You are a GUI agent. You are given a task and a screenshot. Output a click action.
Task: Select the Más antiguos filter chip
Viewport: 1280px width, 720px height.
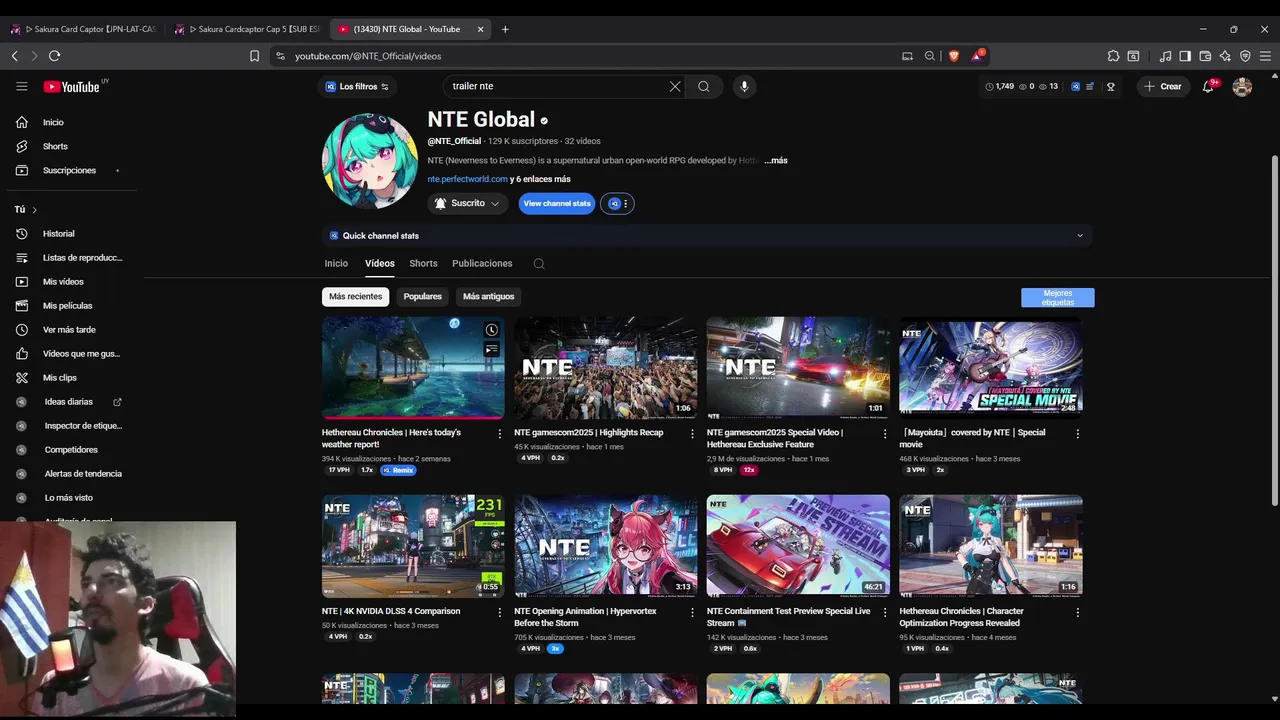[x=488, y=296]
